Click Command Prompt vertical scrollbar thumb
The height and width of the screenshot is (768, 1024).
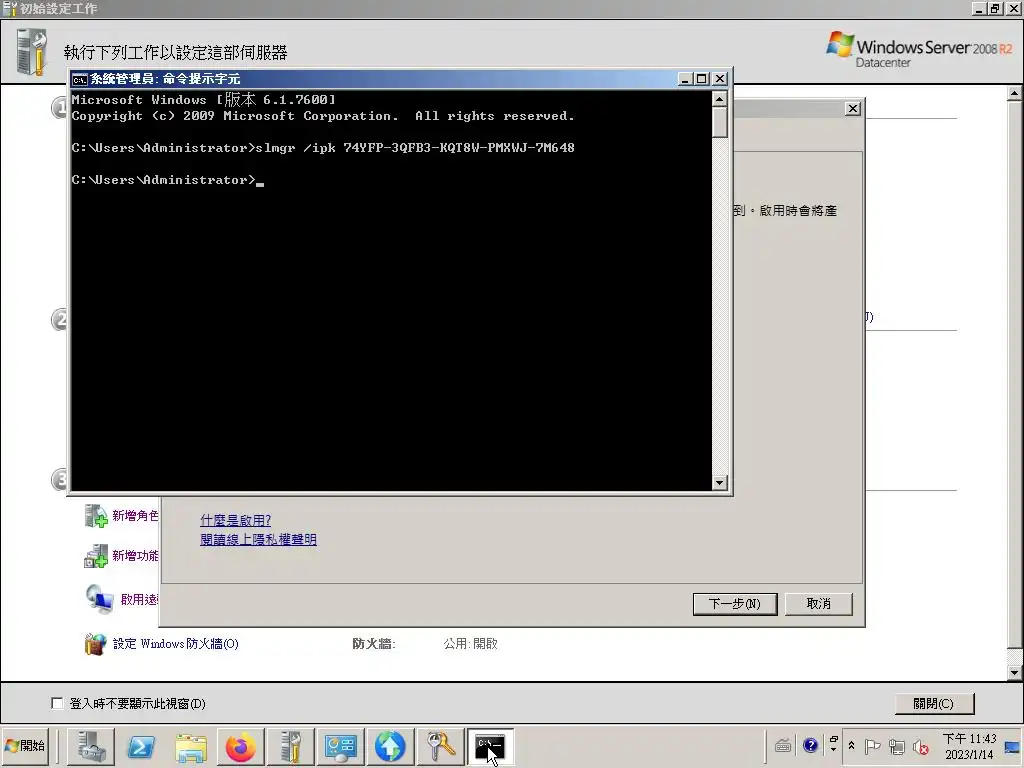coord(719,122)
